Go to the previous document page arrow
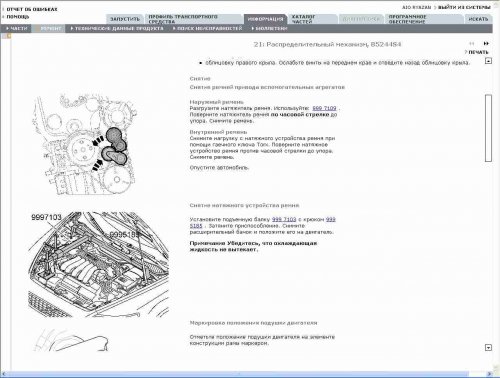The height and width of the screenshot is (378, 500). click(x=472, y=43)
